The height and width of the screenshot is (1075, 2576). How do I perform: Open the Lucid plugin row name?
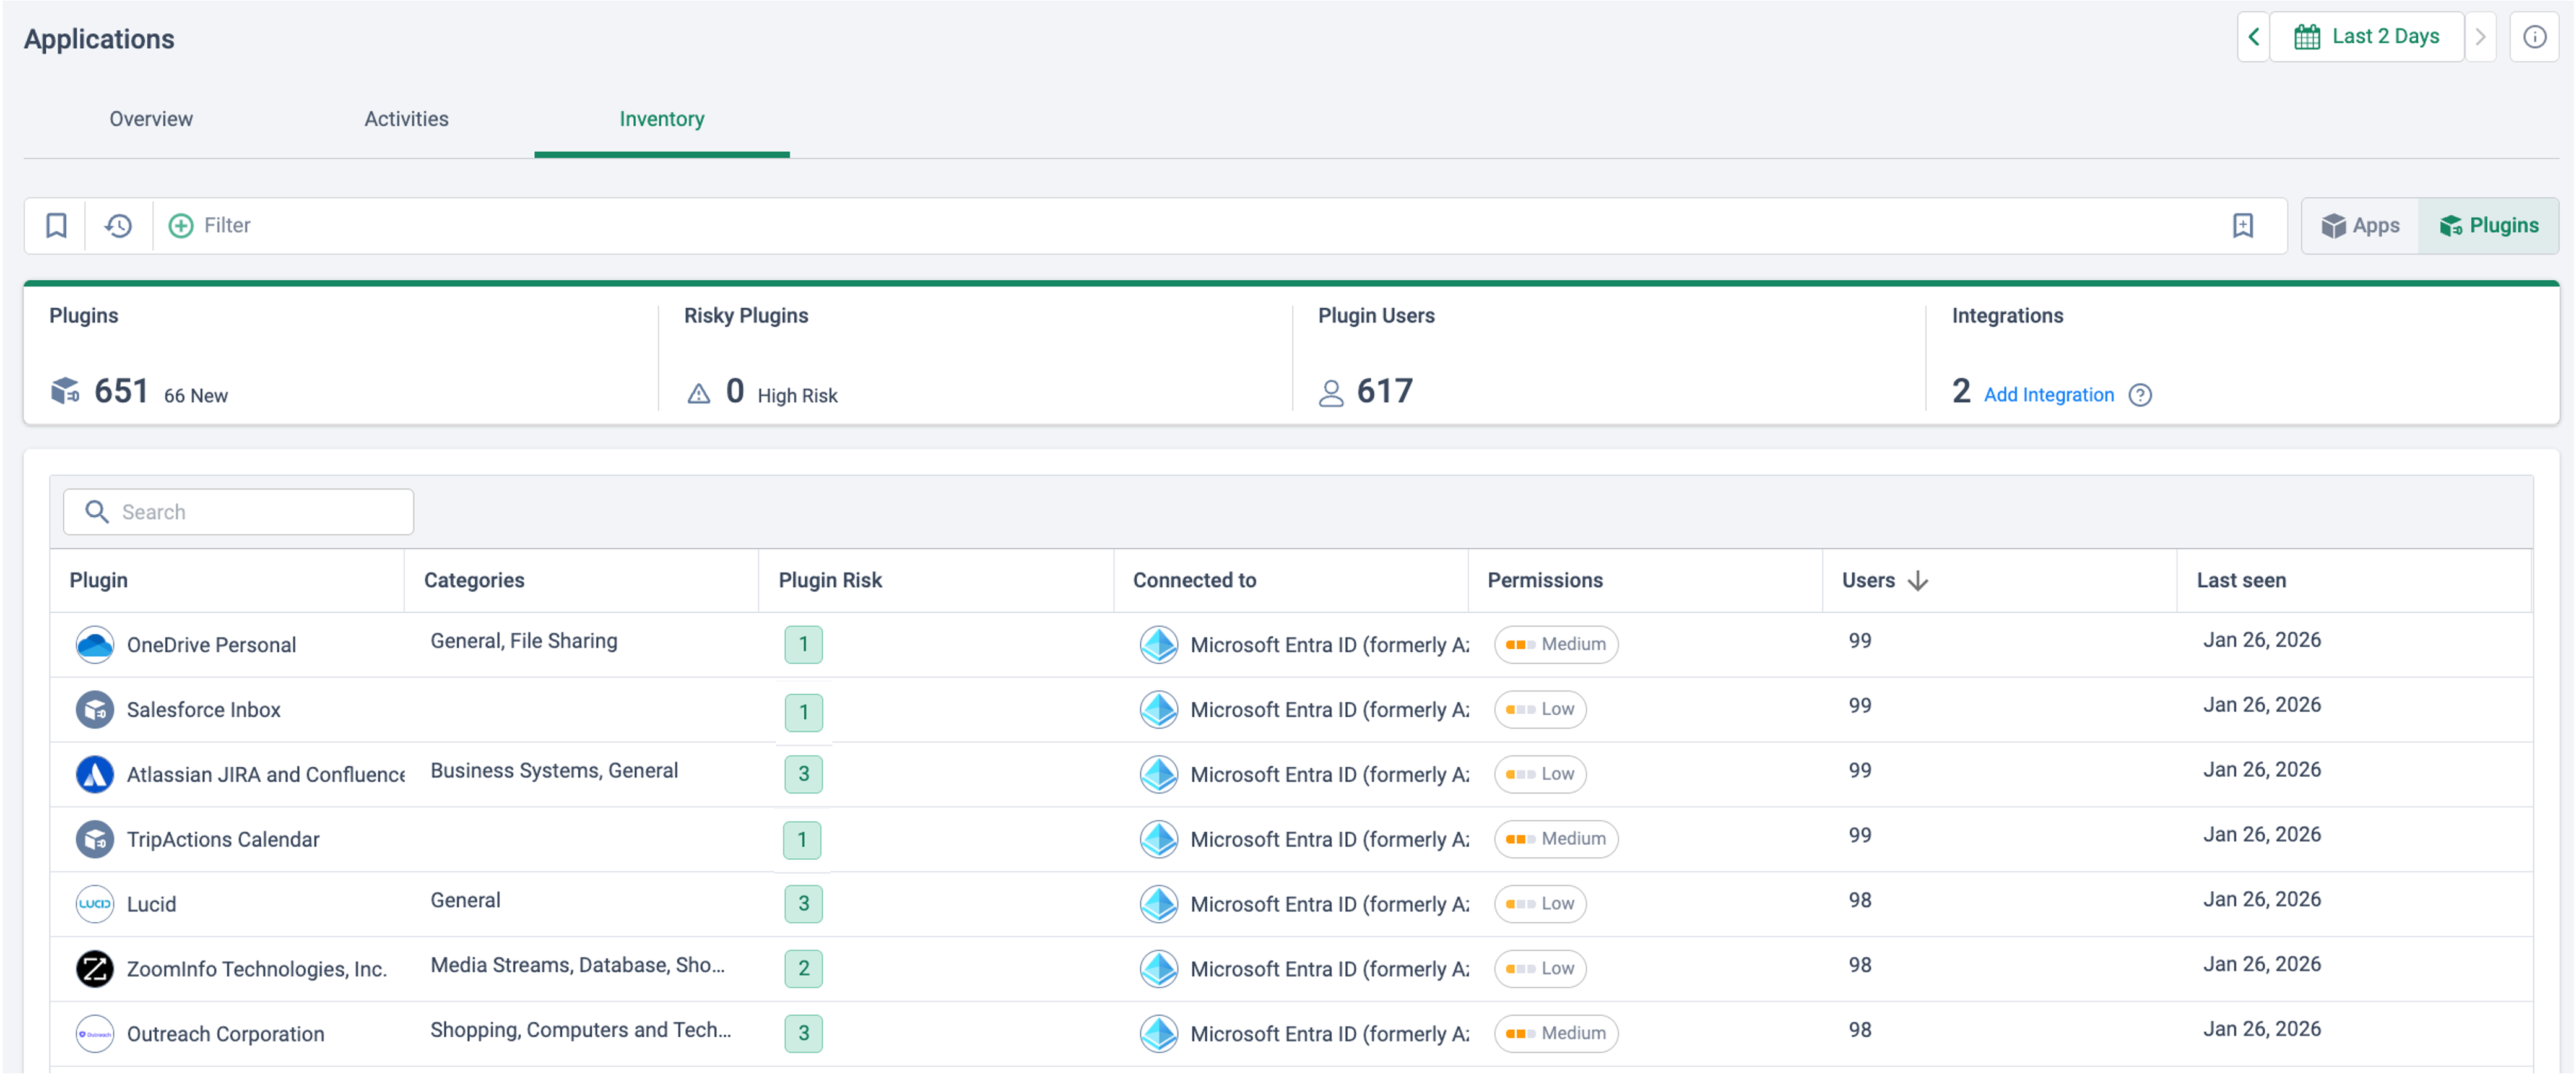click(x=151, y=904)
